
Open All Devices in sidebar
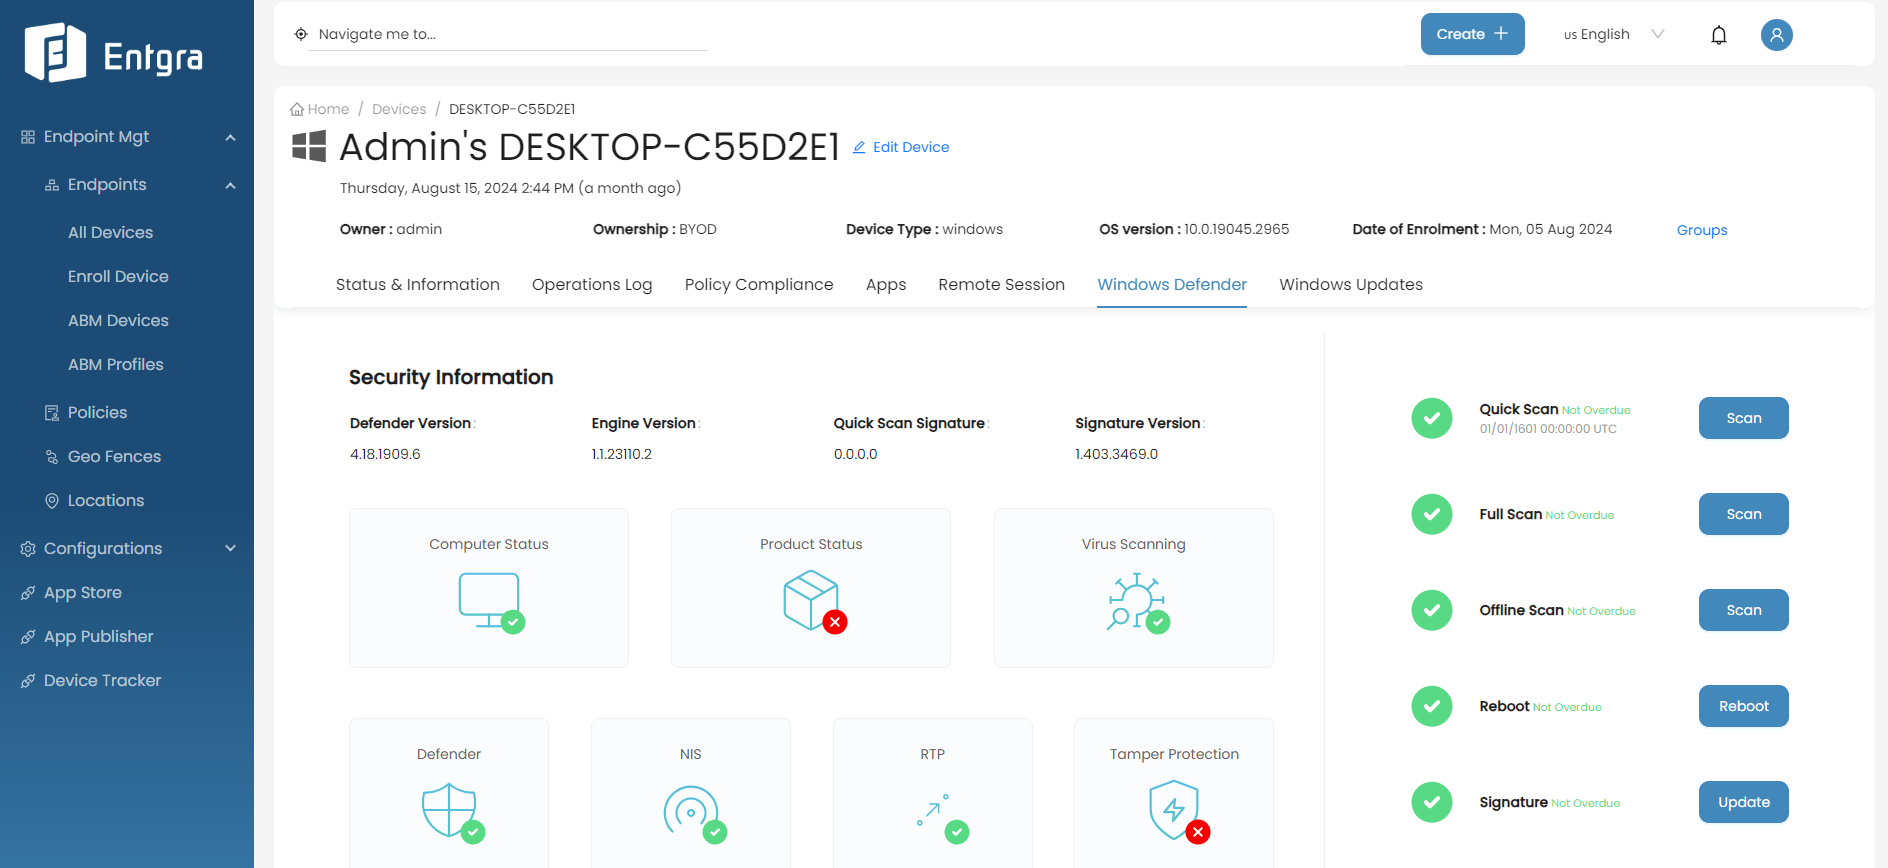coord(110,233)
